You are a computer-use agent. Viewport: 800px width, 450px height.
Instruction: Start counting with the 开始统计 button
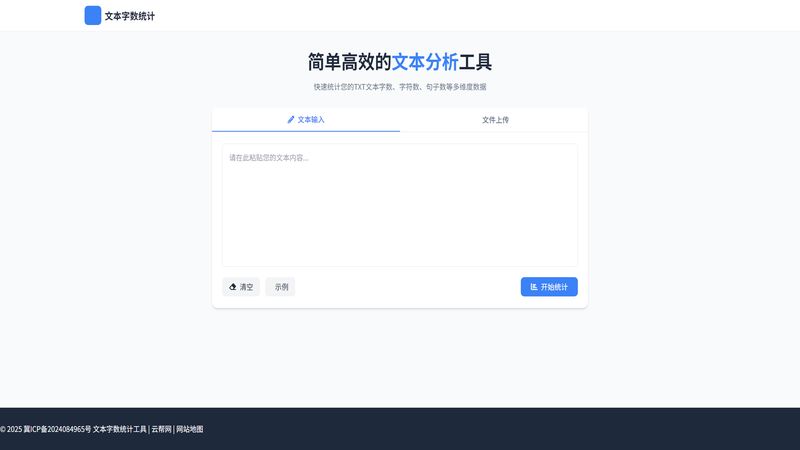click(x=549, y=287)
